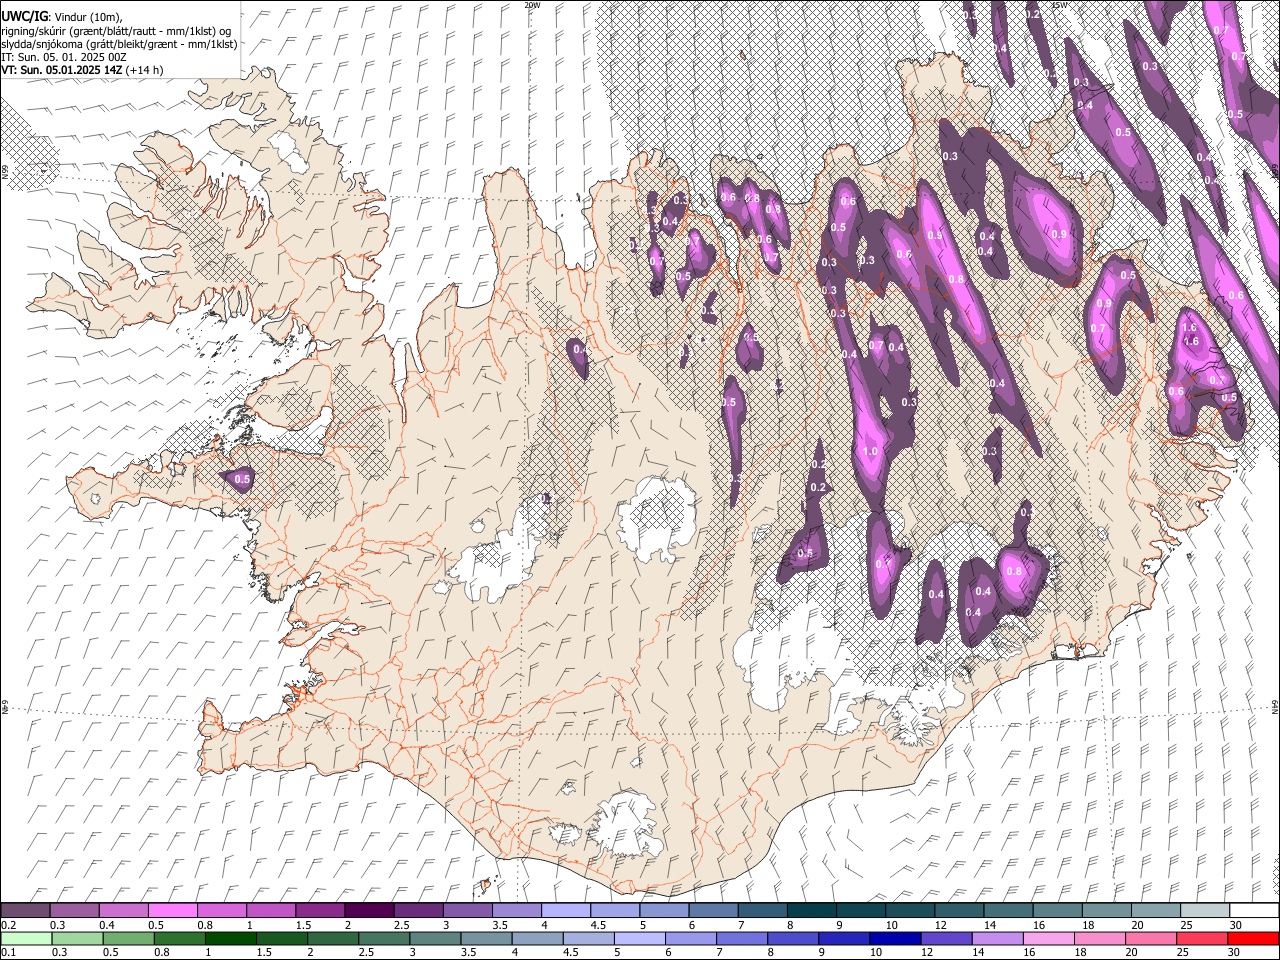This screenshot has width=1280, height=960.
Task: Click the pink rain-legend swatch starting at 20
Action: [1150, 938]
